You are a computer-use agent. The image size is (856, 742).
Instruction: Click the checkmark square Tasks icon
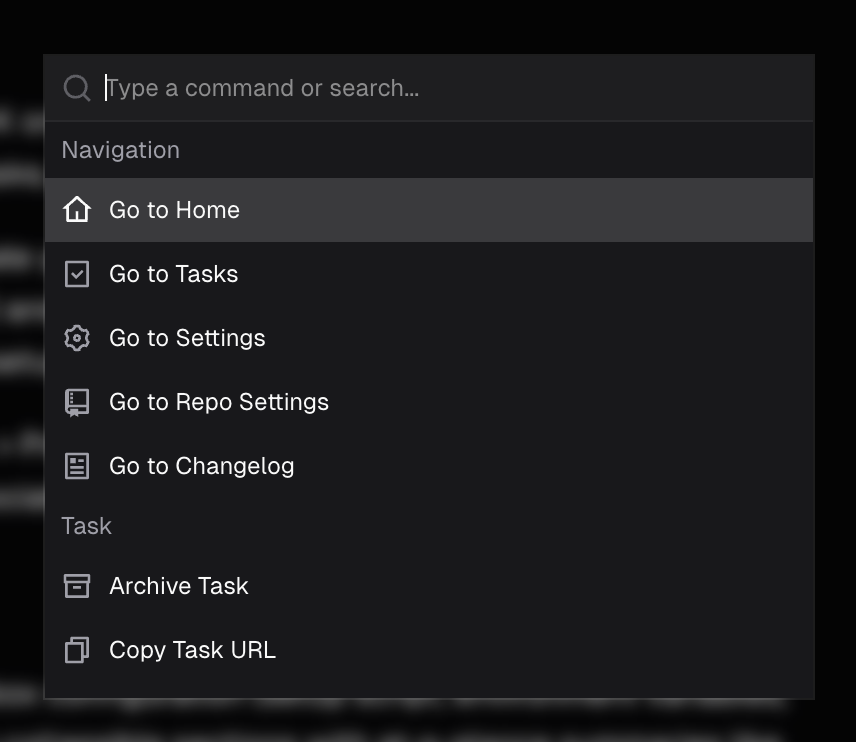click(77, 274)
